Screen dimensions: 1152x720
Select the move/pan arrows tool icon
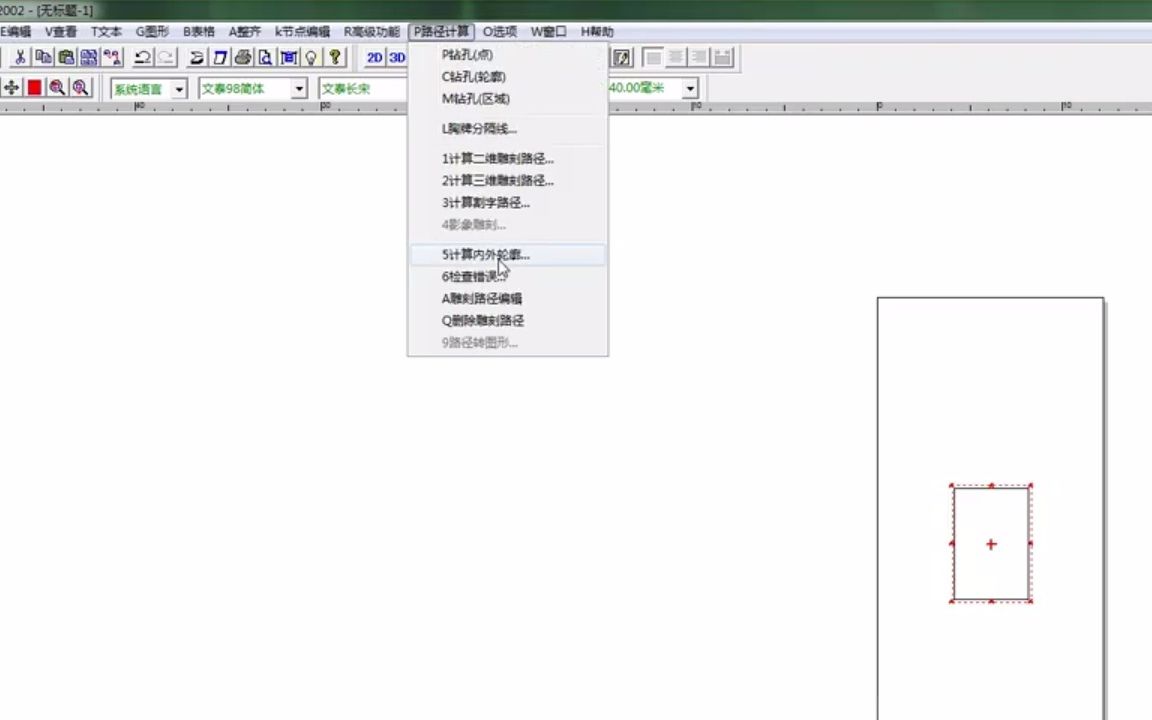10,87
